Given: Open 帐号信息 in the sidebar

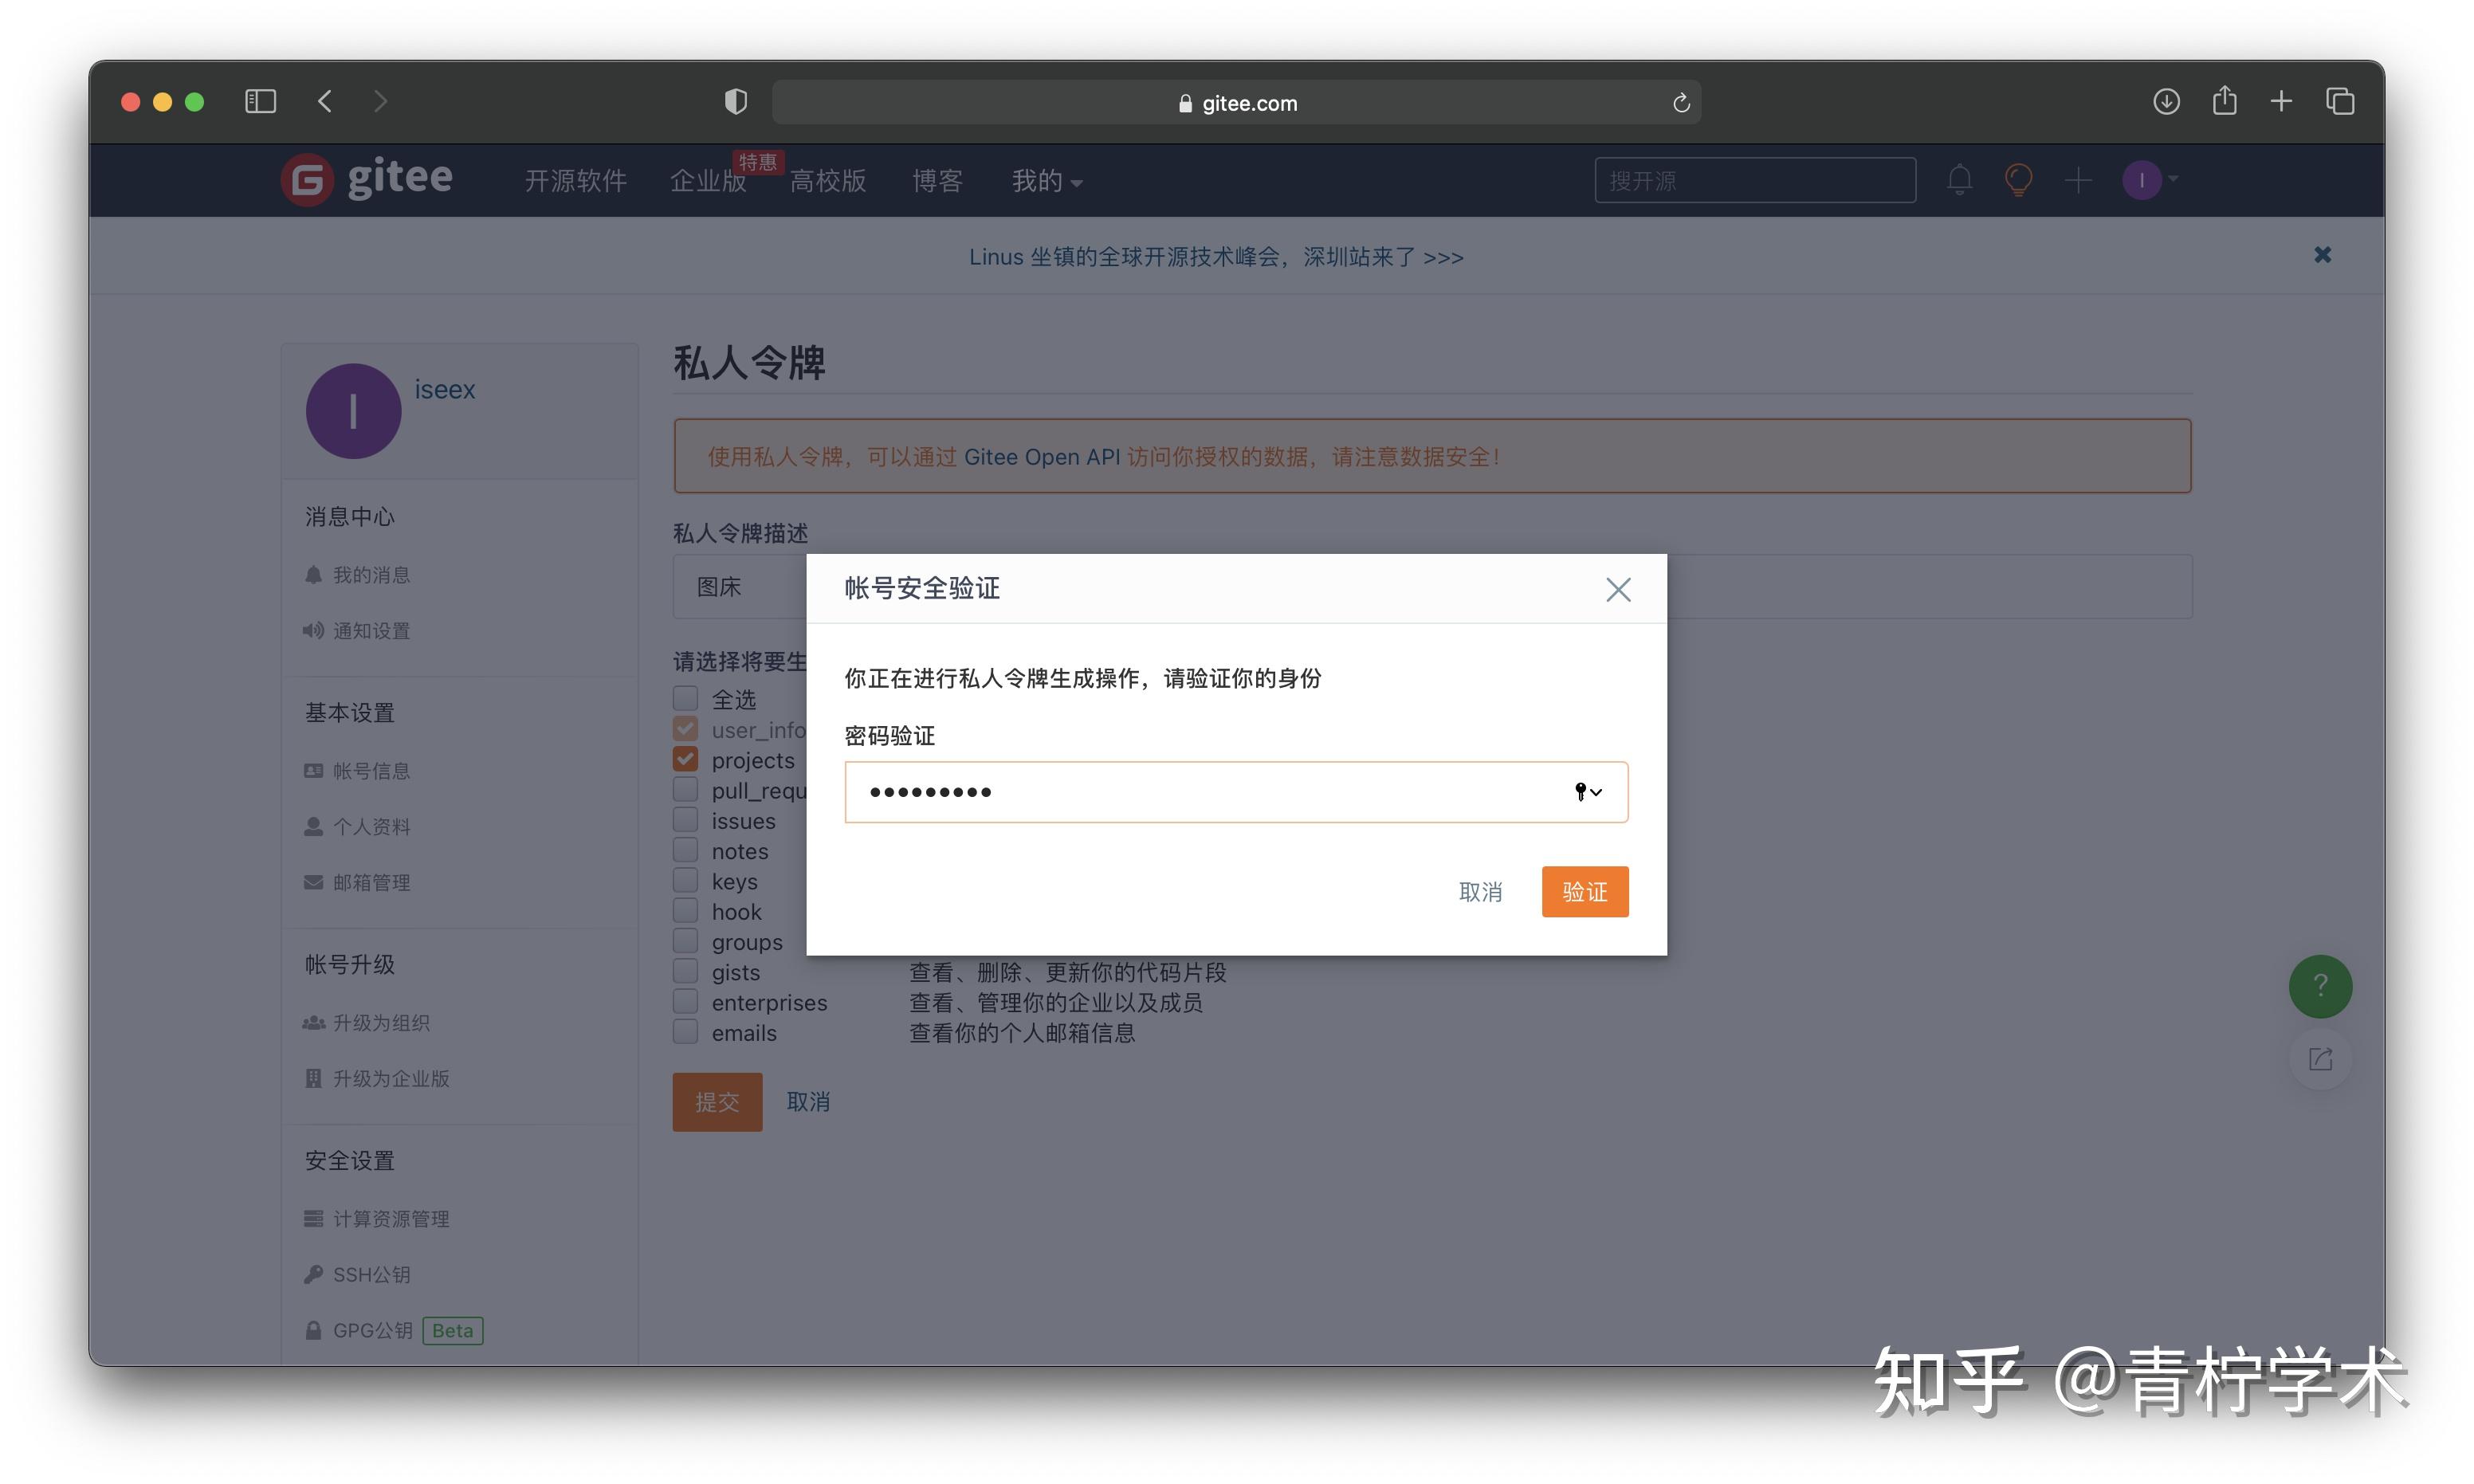Looking at the screenshot, I should coord(357,771).
